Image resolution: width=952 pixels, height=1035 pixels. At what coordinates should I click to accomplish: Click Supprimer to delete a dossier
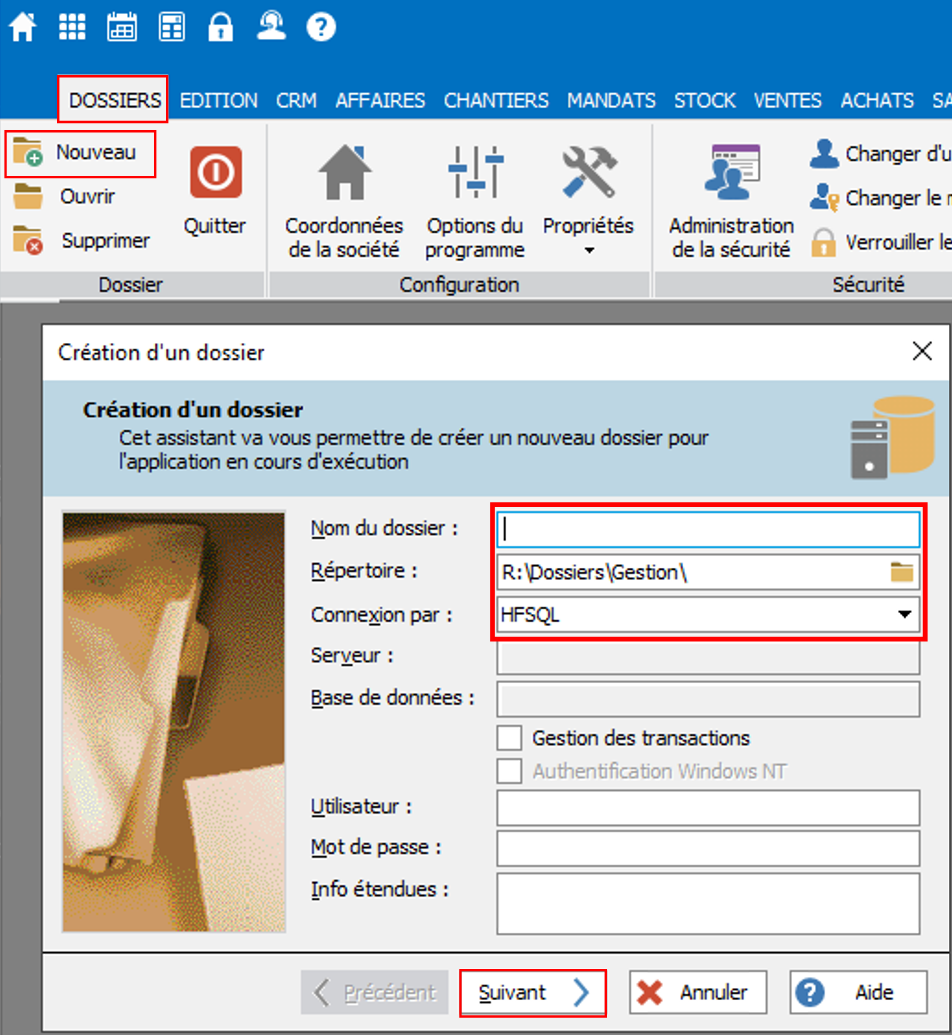click(82, 240)
